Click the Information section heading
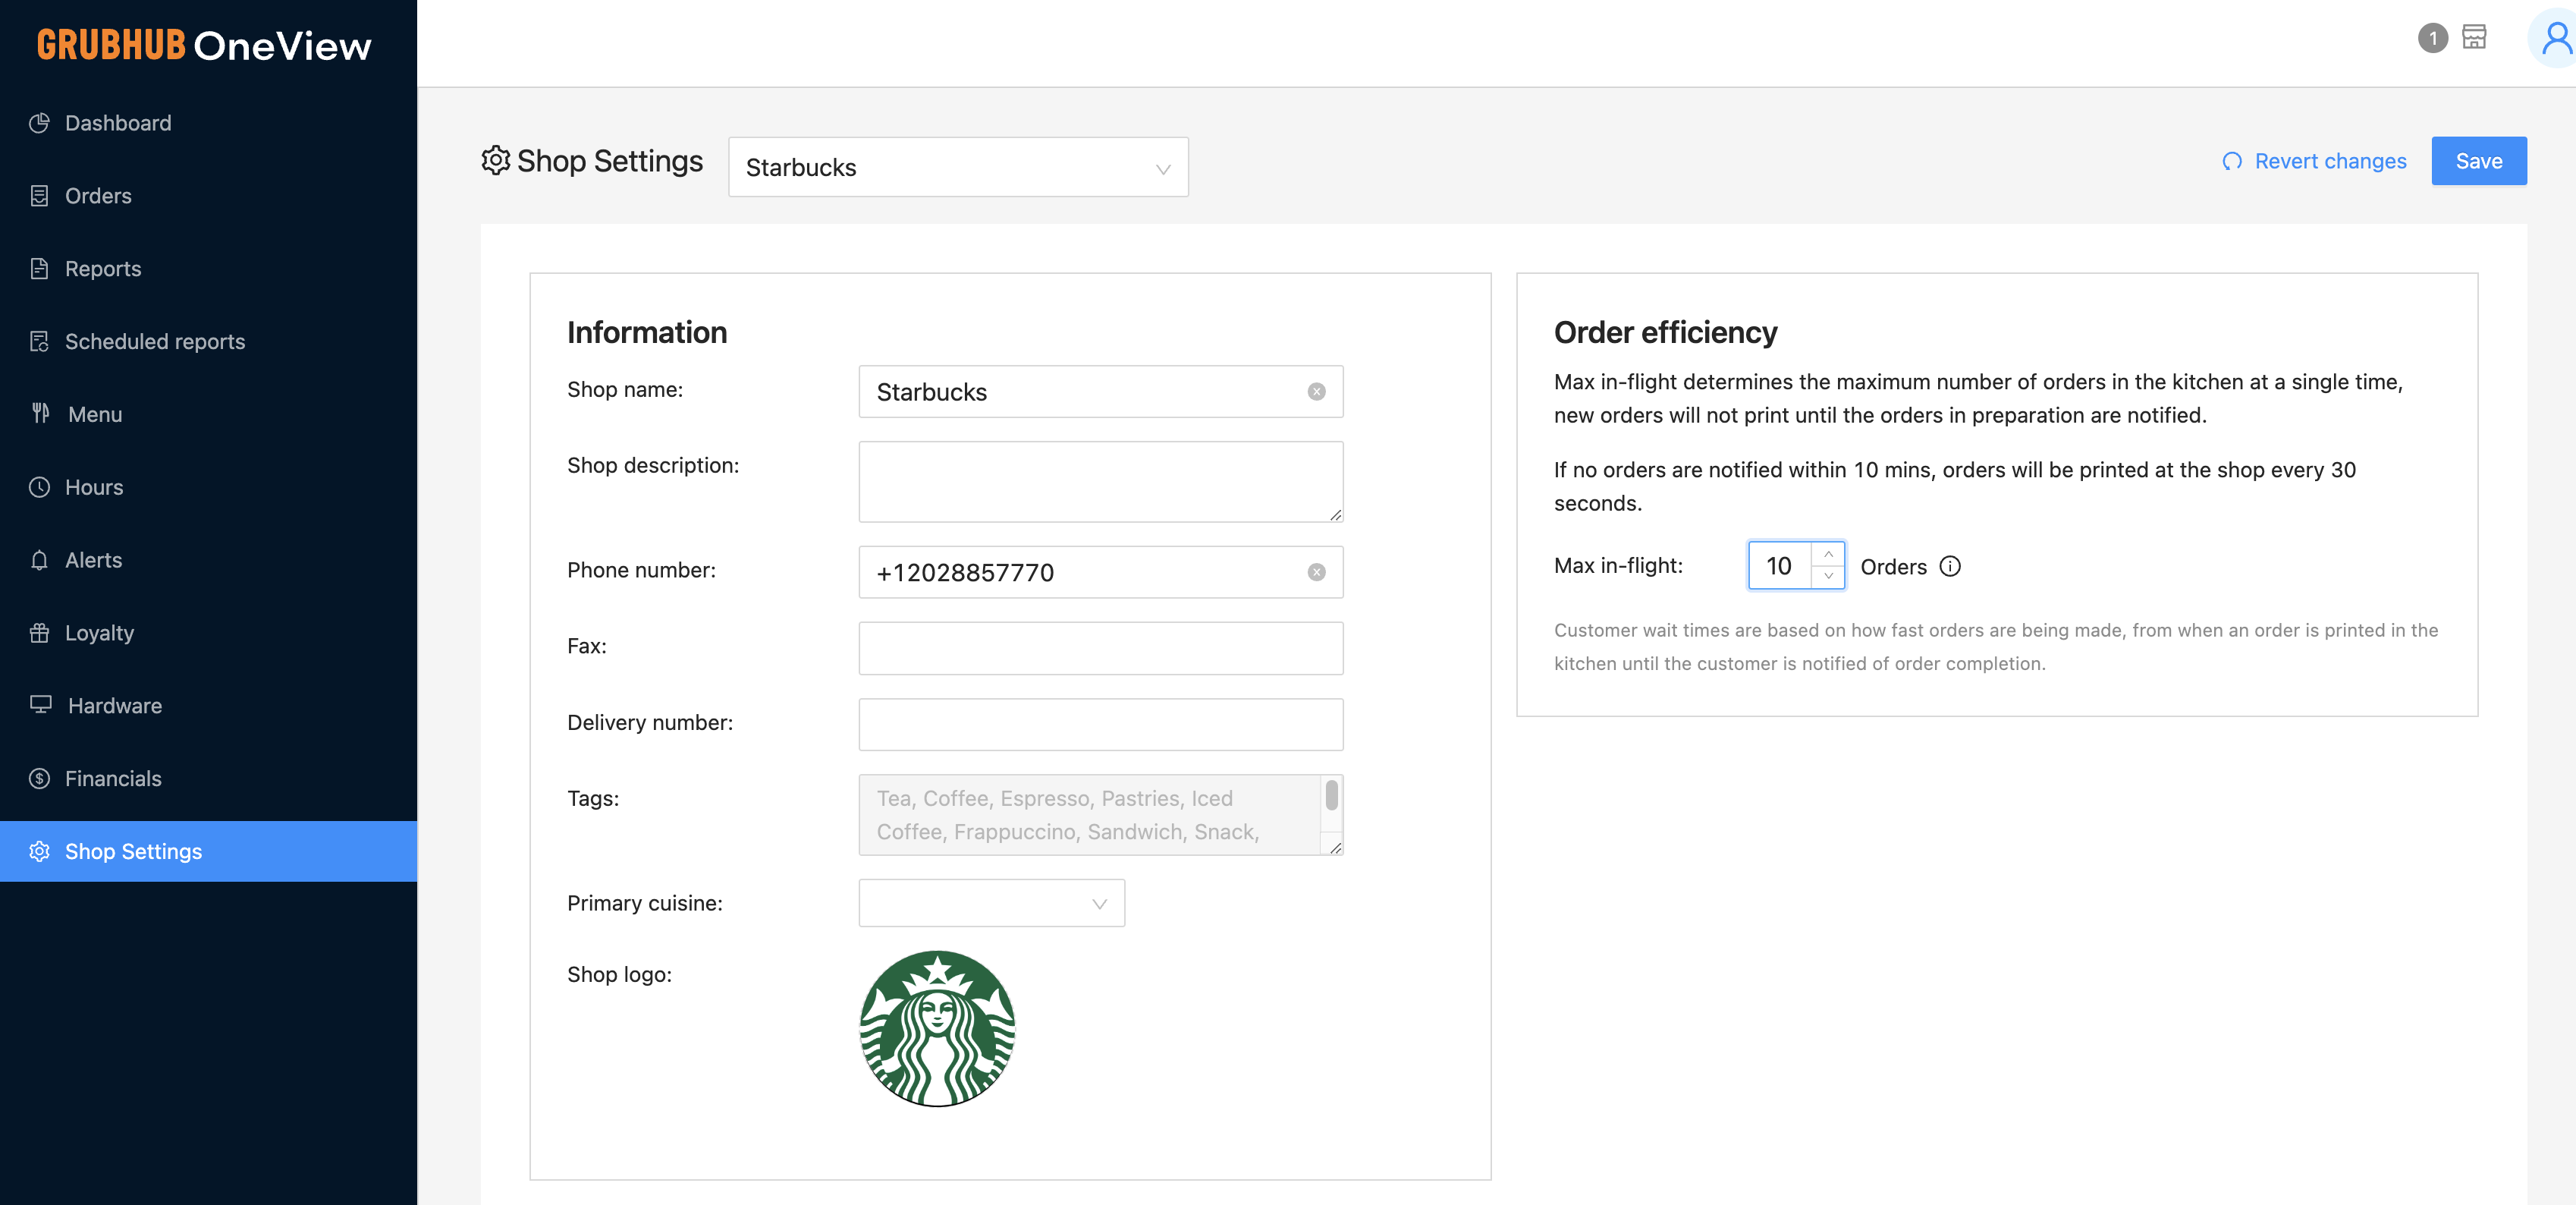This screenshot has width=2576, height=1205. [x=647, y=333]
